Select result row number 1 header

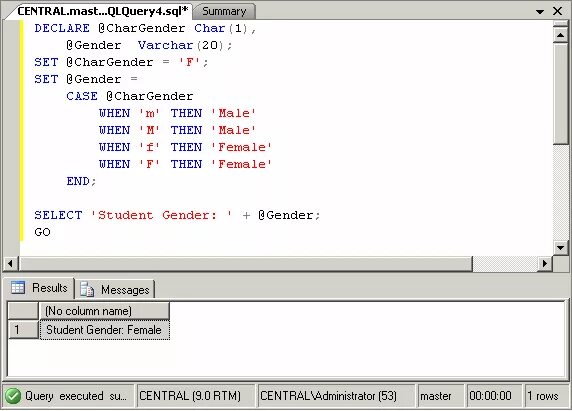[23, 330]
